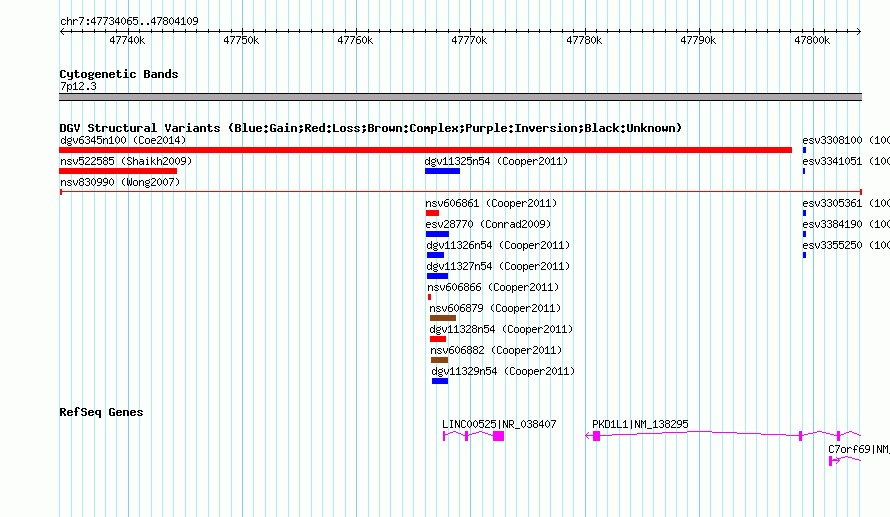The height and width of the screenshot is (517, 890).
Task: Select the nsv522585 (Shaikh2009) red bar
Action: tap(118, 171)
